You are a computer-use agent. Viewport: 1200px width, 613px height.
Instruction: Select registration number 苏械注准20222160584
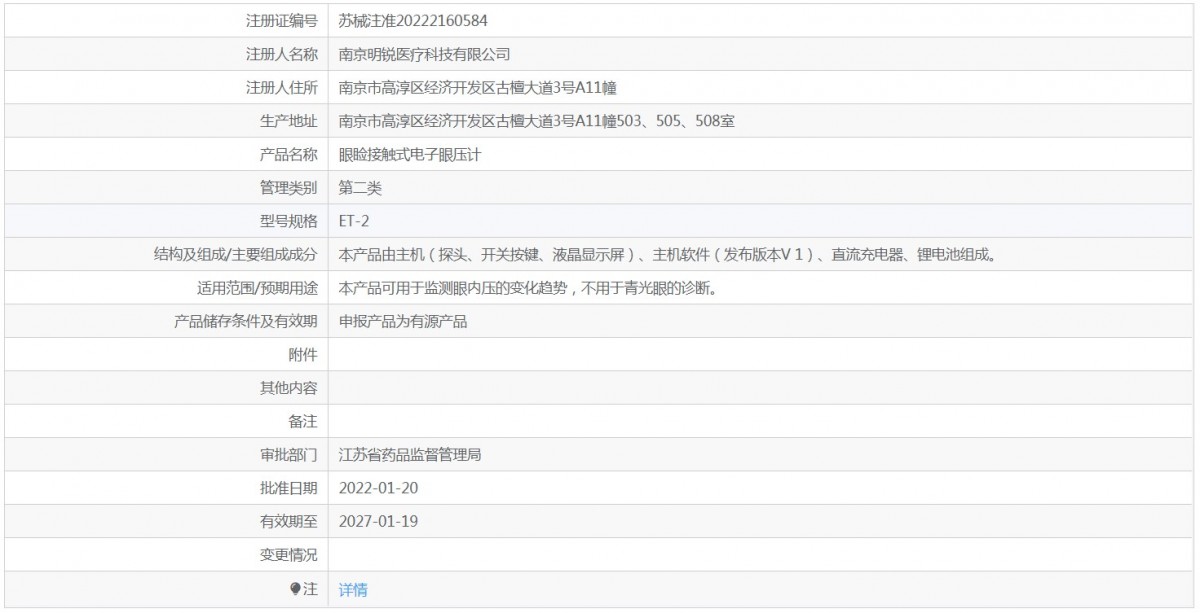[x=413, y=20]
